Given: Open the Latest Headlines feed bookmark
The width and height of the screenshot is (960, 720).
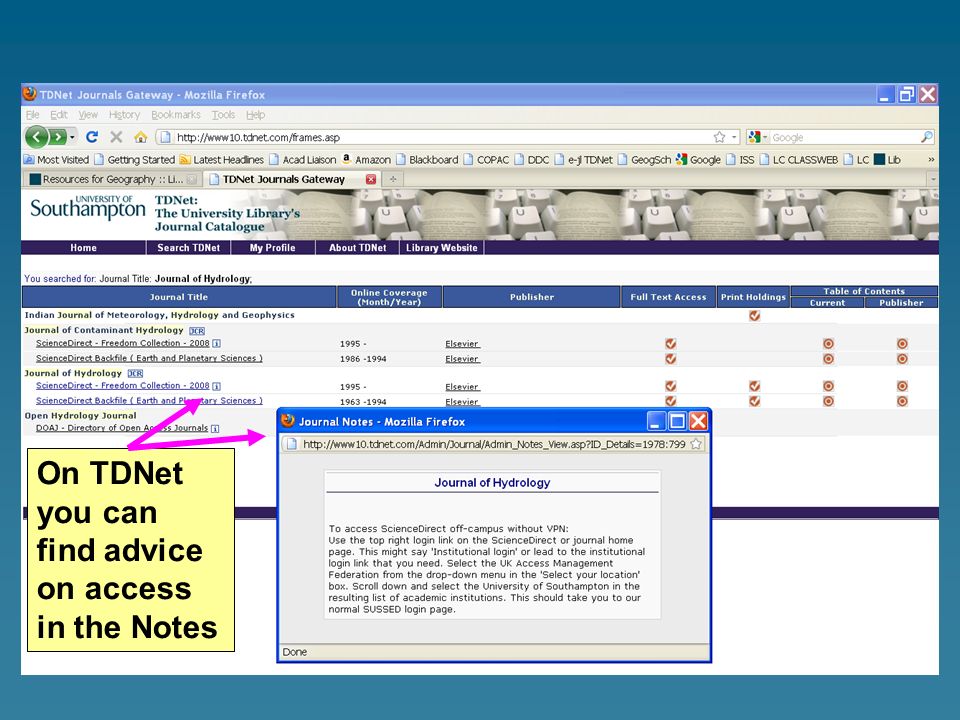Looking at the screenshot, I should tap(222, 160).
